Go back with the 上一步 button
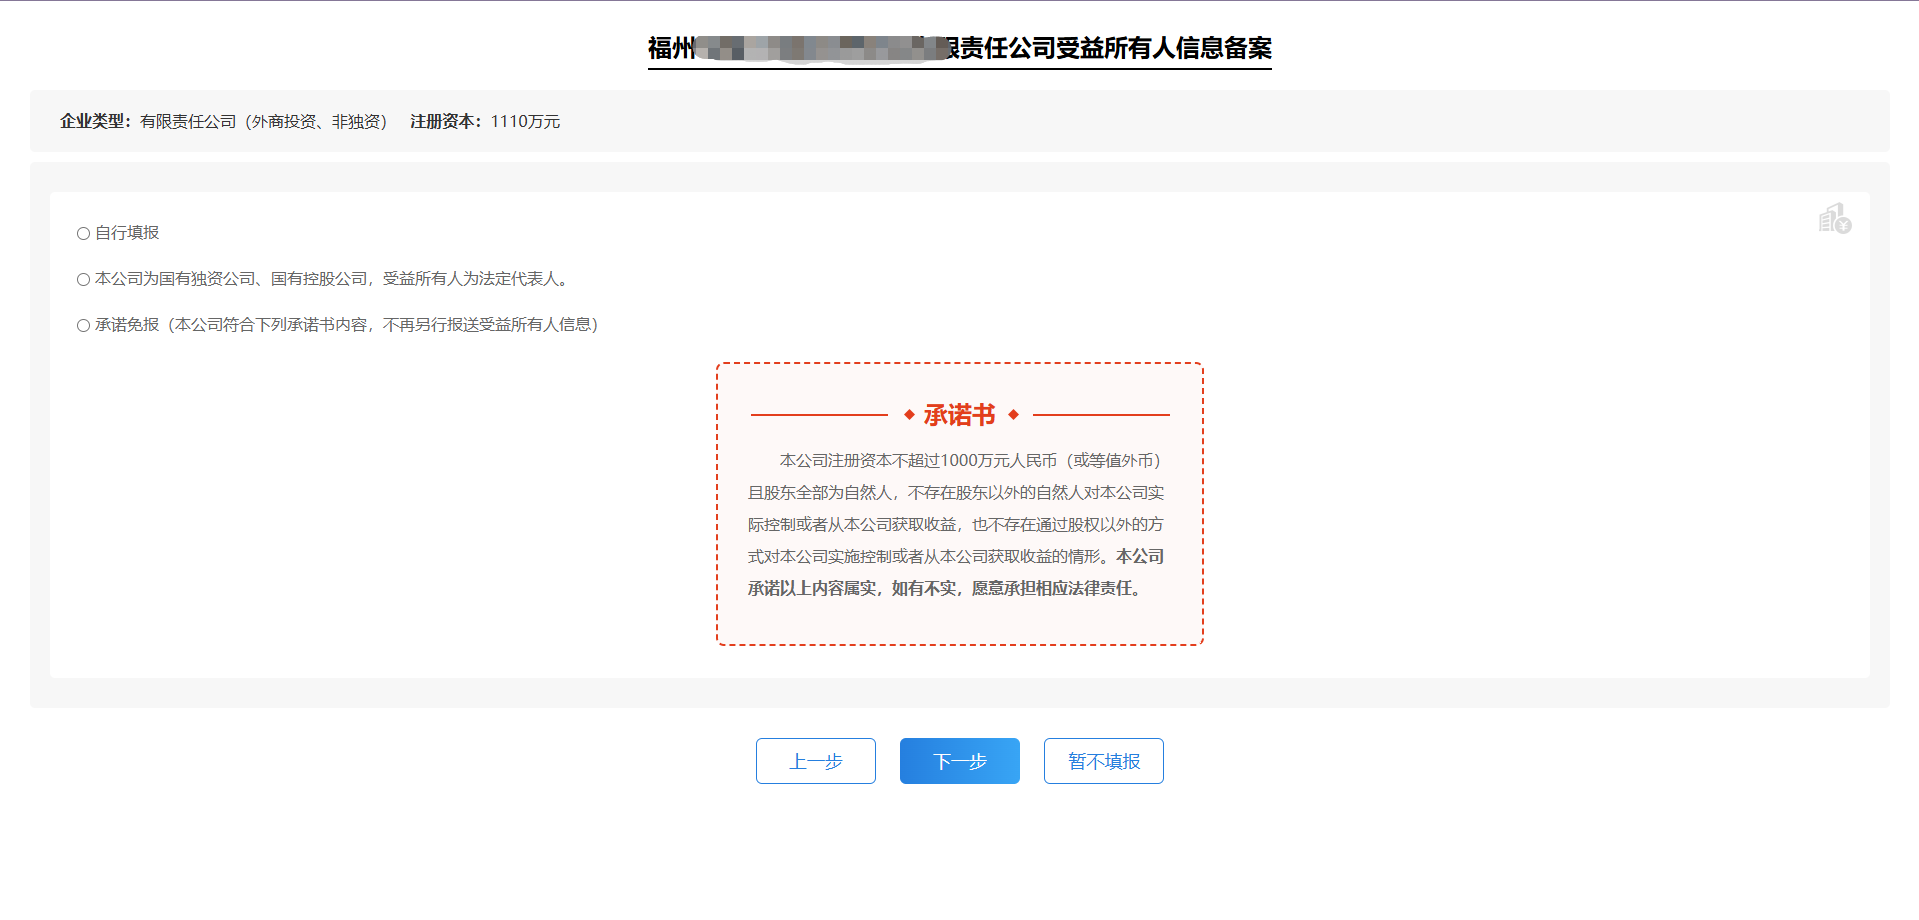The width and height of the screenshot is (1919, 920). tap(815, 761)
